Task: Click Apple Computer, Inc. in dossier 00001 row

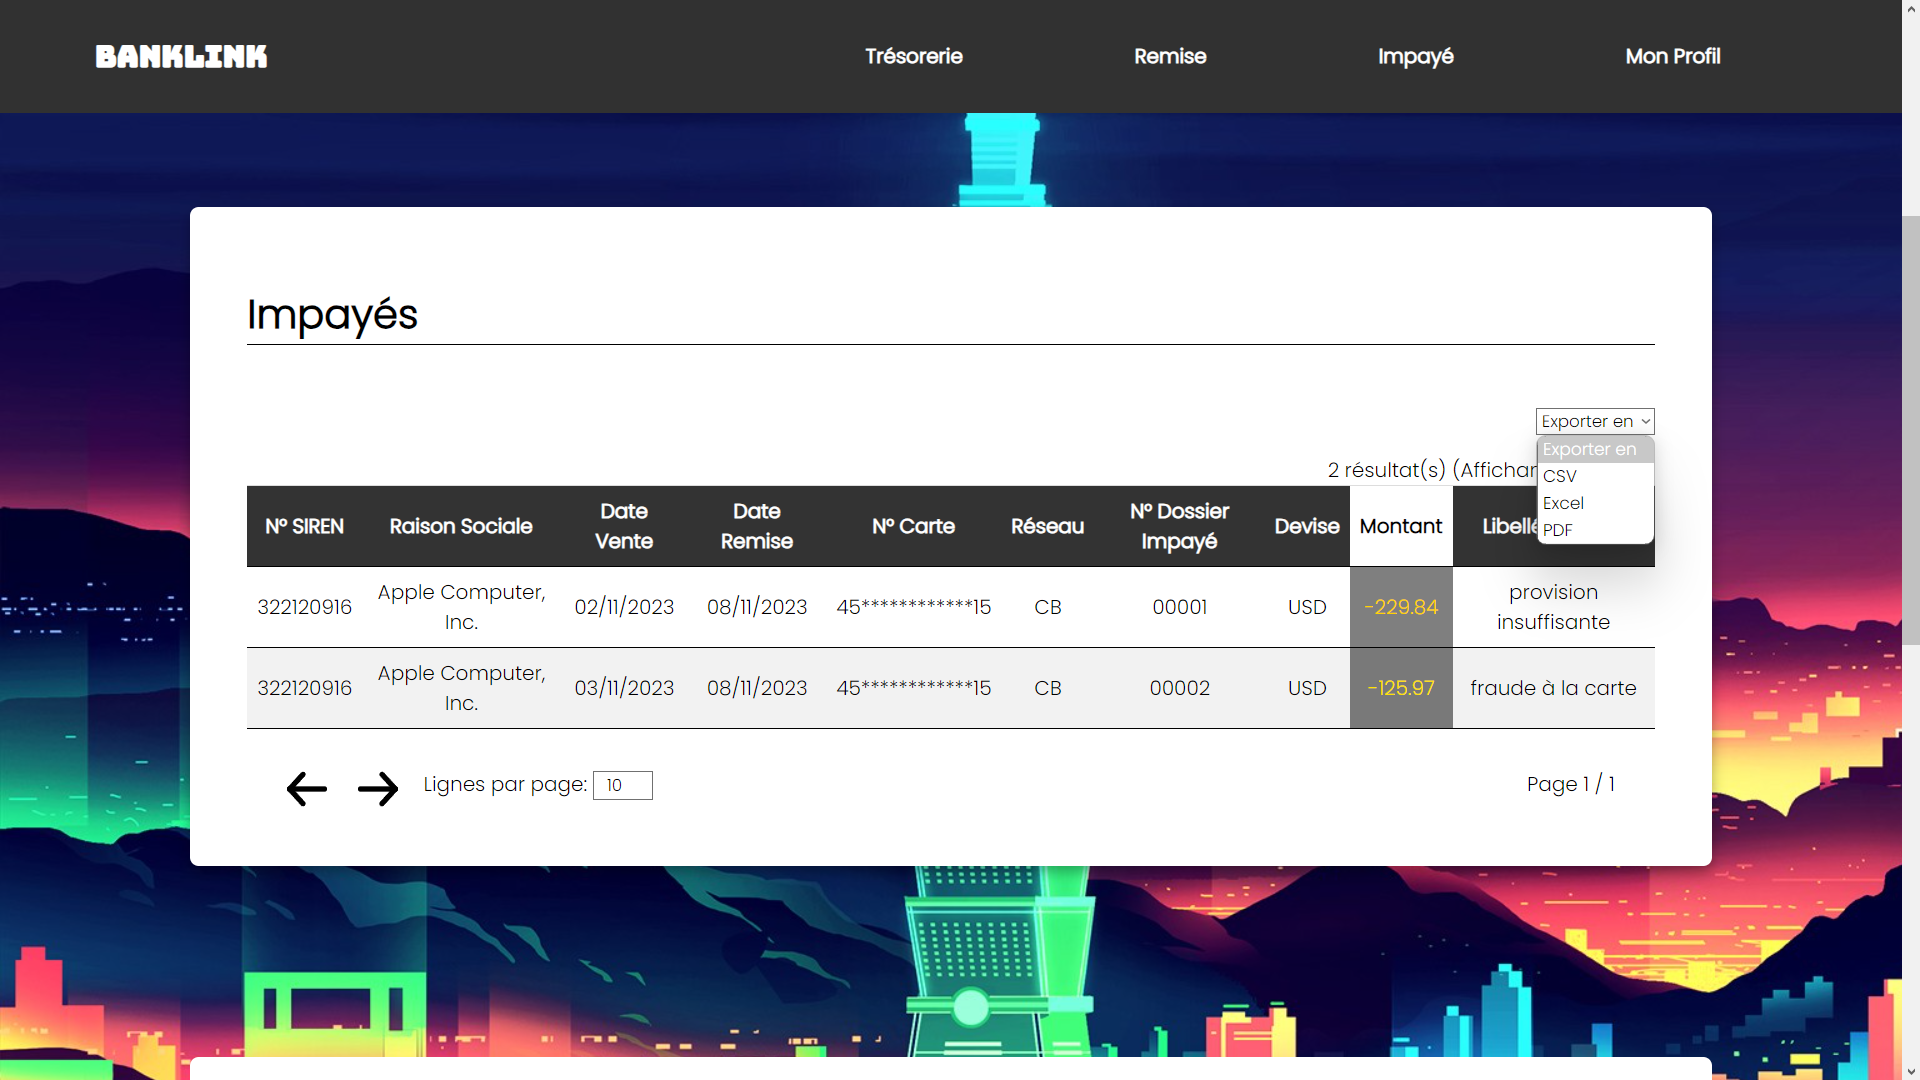Action: point(461,607)
